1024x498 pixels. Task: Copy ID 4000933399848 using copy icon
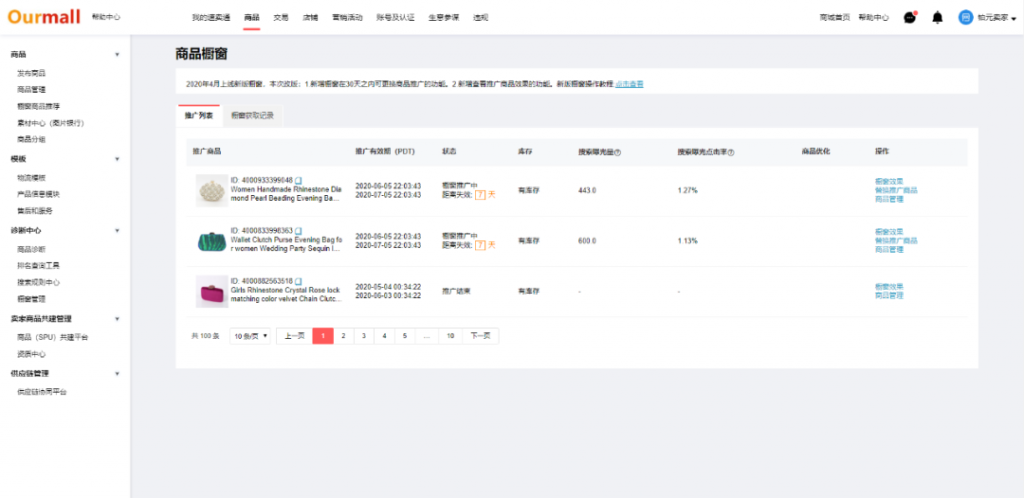[298, 180]
